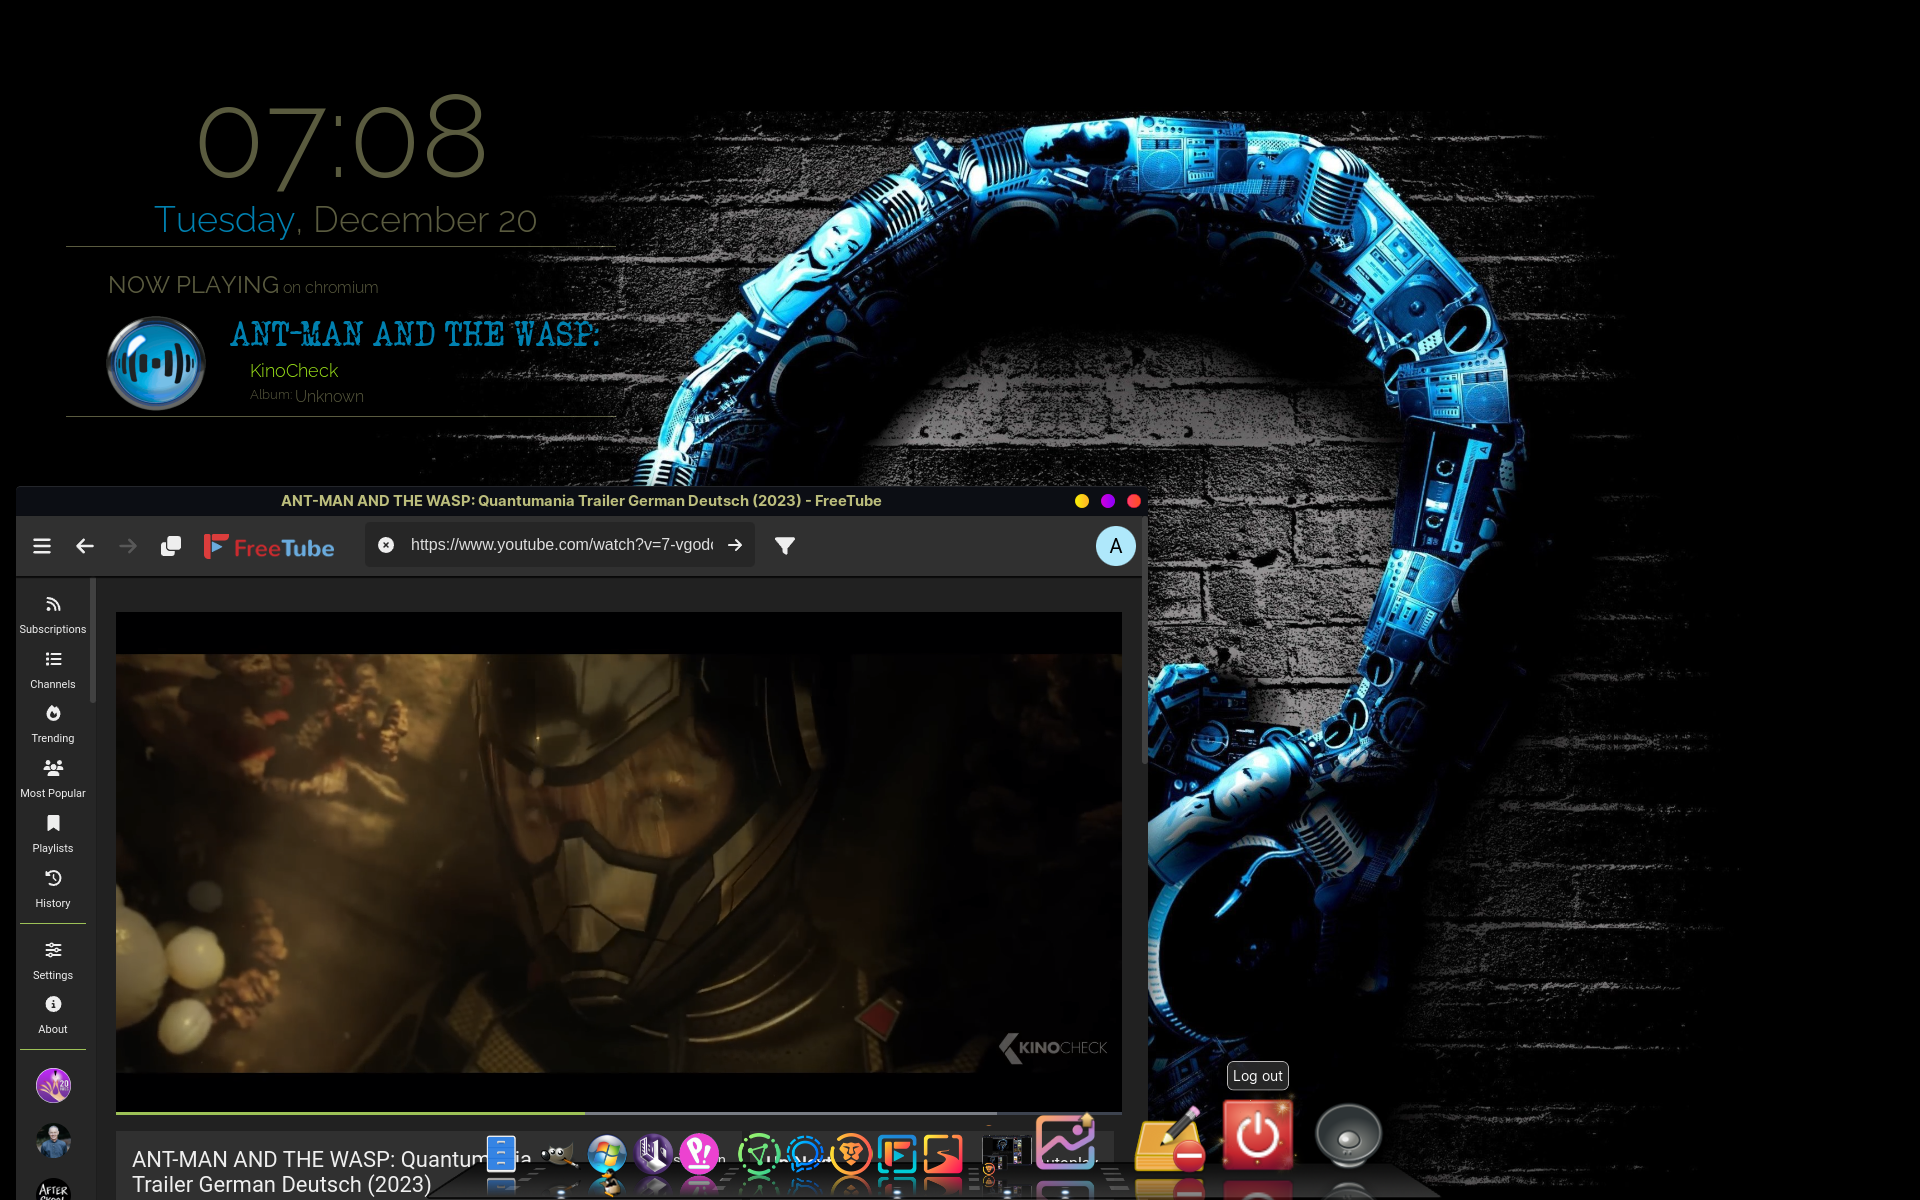Open Settings in the sidebar
This screenshot has width=1920, height=1200.
click(53, 961)
